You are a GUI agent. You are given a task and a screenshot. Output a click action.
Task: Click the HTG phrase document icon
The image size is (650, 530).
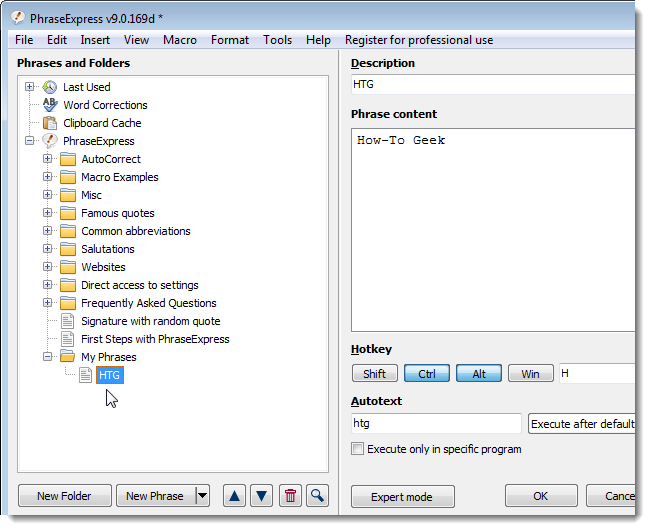tap(86, 375)
